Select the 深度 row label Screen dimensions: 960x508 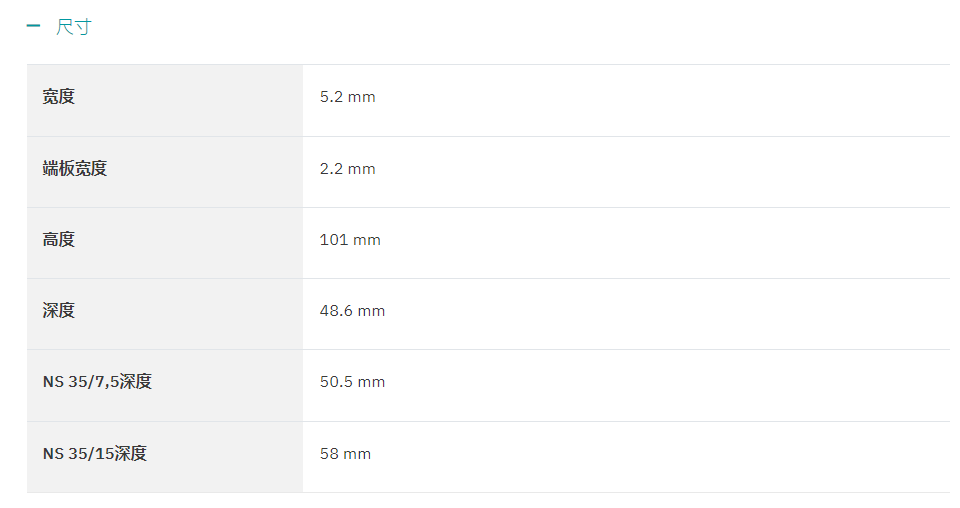59,310
